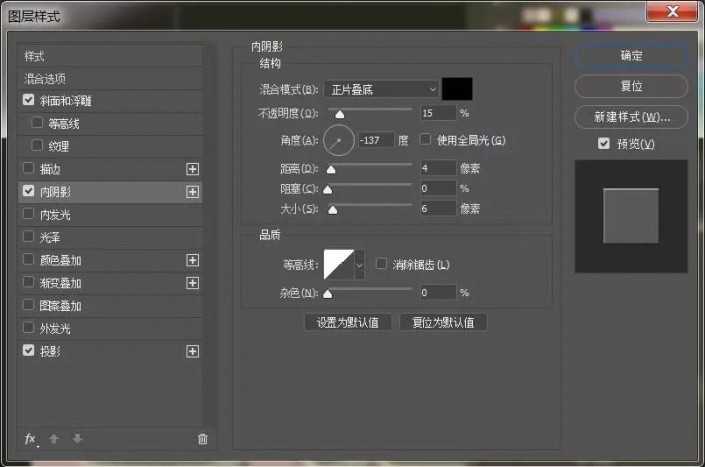705x467 pixels.
Task: Click the 设置为默认值 button
Action: click(347, 322)
